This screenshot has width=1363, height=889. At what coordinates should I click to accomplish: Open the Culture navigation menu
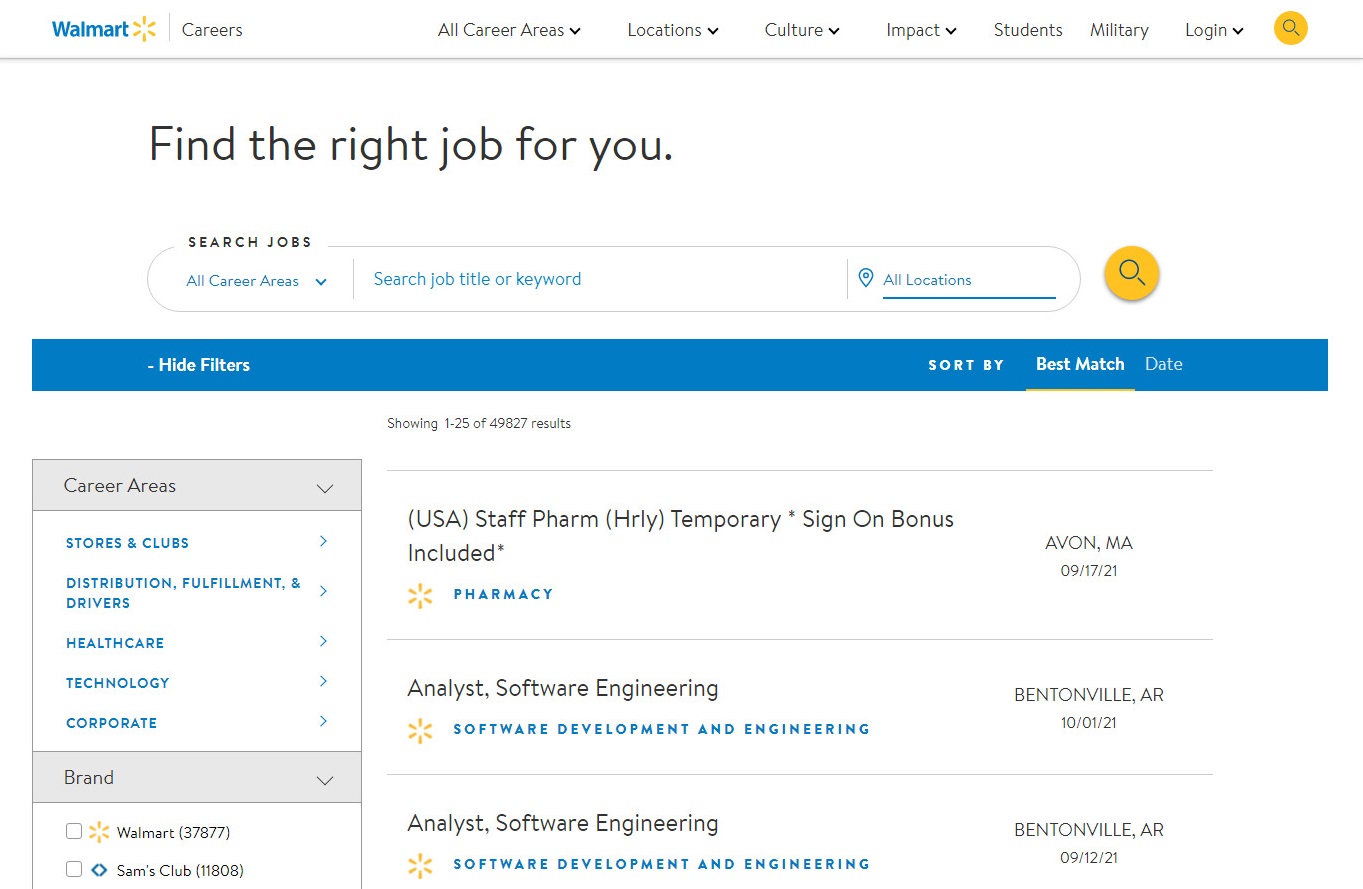tap(801, 30)
